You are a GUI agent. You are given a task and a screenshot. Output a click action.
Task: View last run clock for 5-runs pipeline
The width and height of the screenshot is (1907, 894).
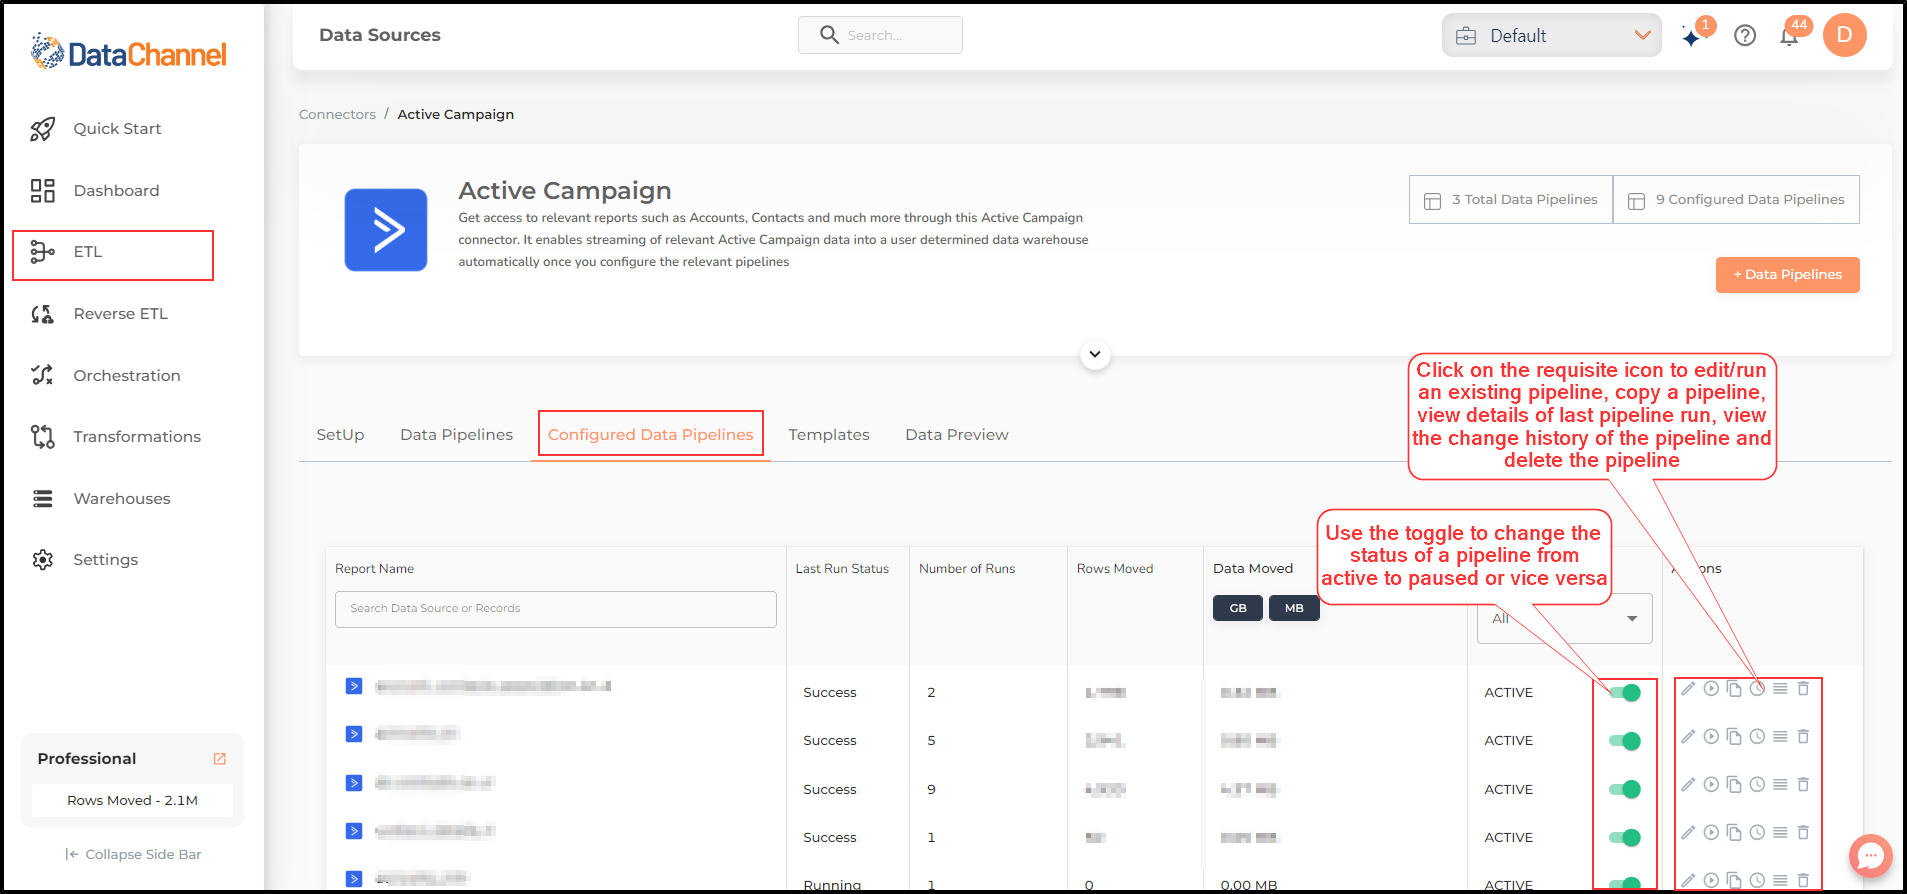[1757, 736]
